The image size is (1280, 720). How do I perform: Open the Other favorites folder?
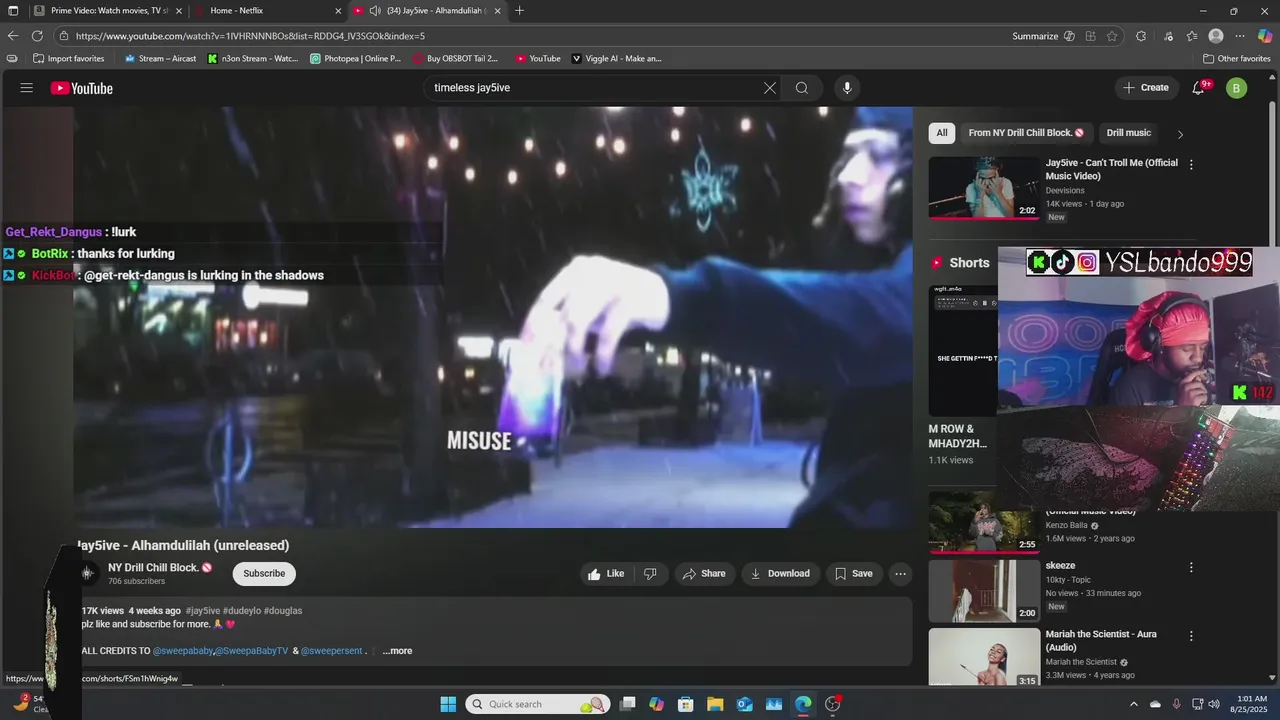(1237, 59)
